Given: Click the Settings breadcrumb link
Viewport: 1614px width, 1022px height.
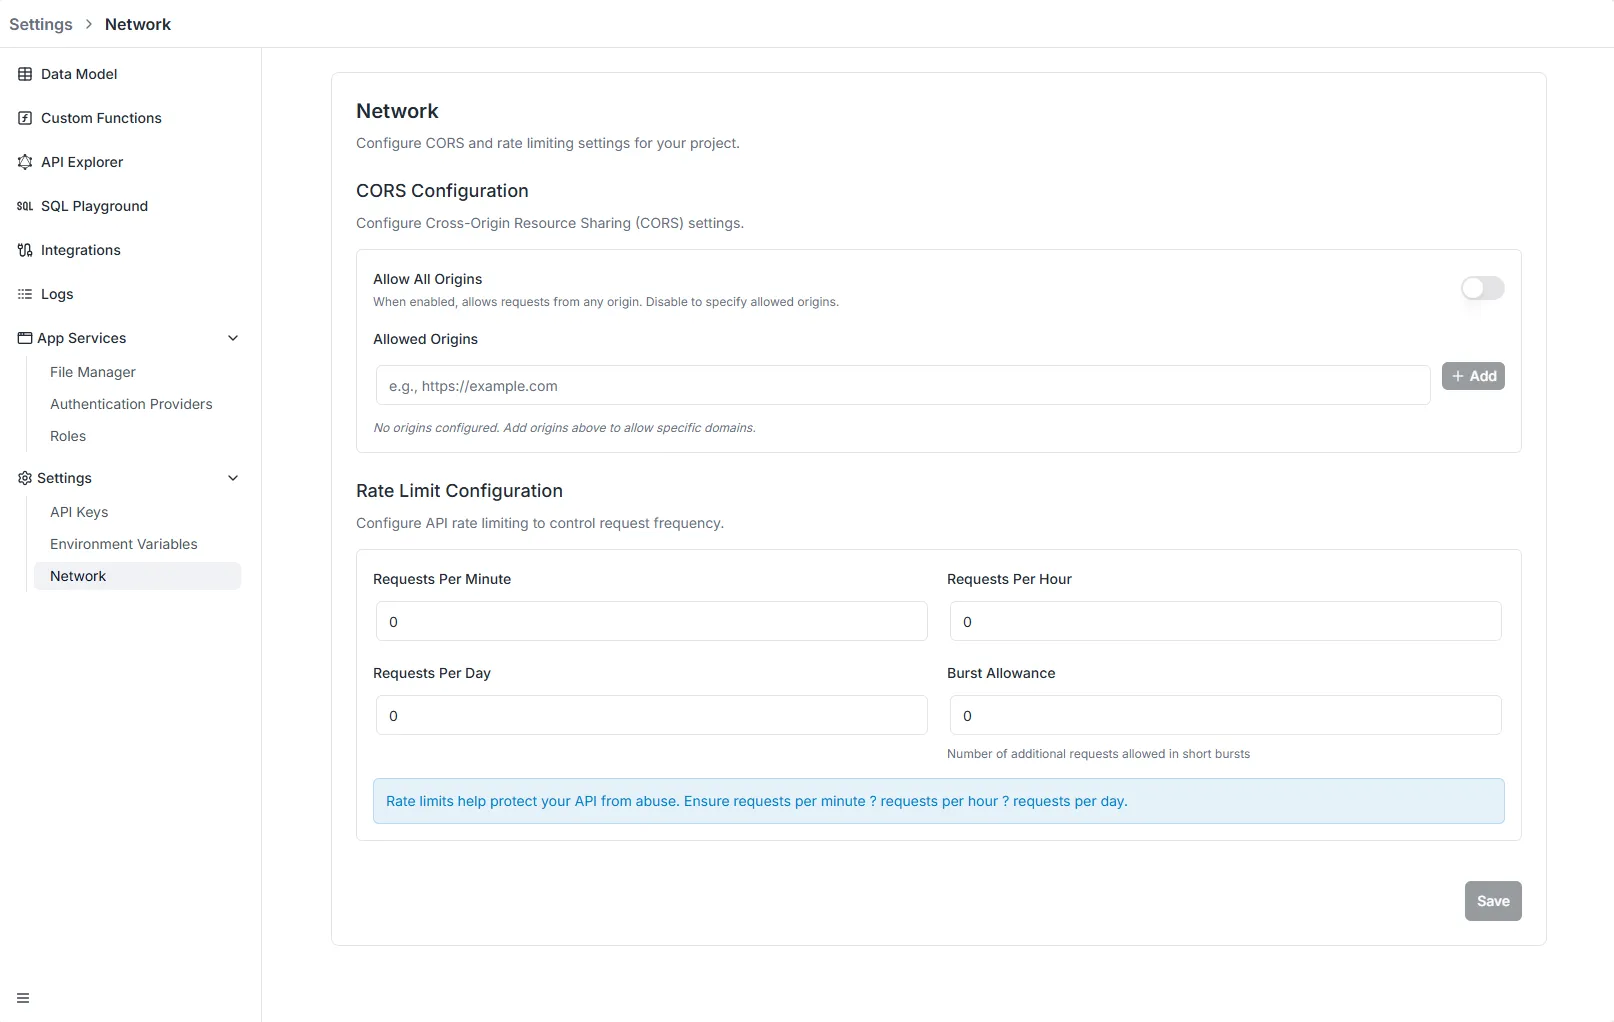Looking at the screenshot, I should pos(41,24).
